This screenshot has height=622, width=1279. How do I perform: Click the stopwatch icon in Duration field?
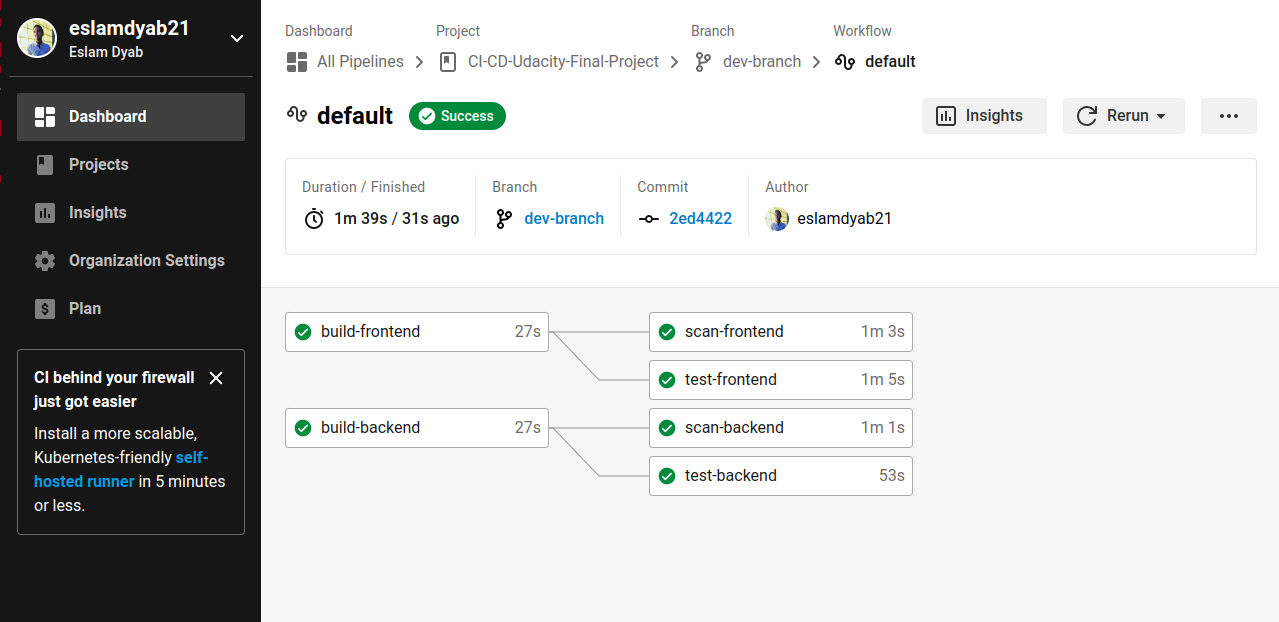point(314,219)
